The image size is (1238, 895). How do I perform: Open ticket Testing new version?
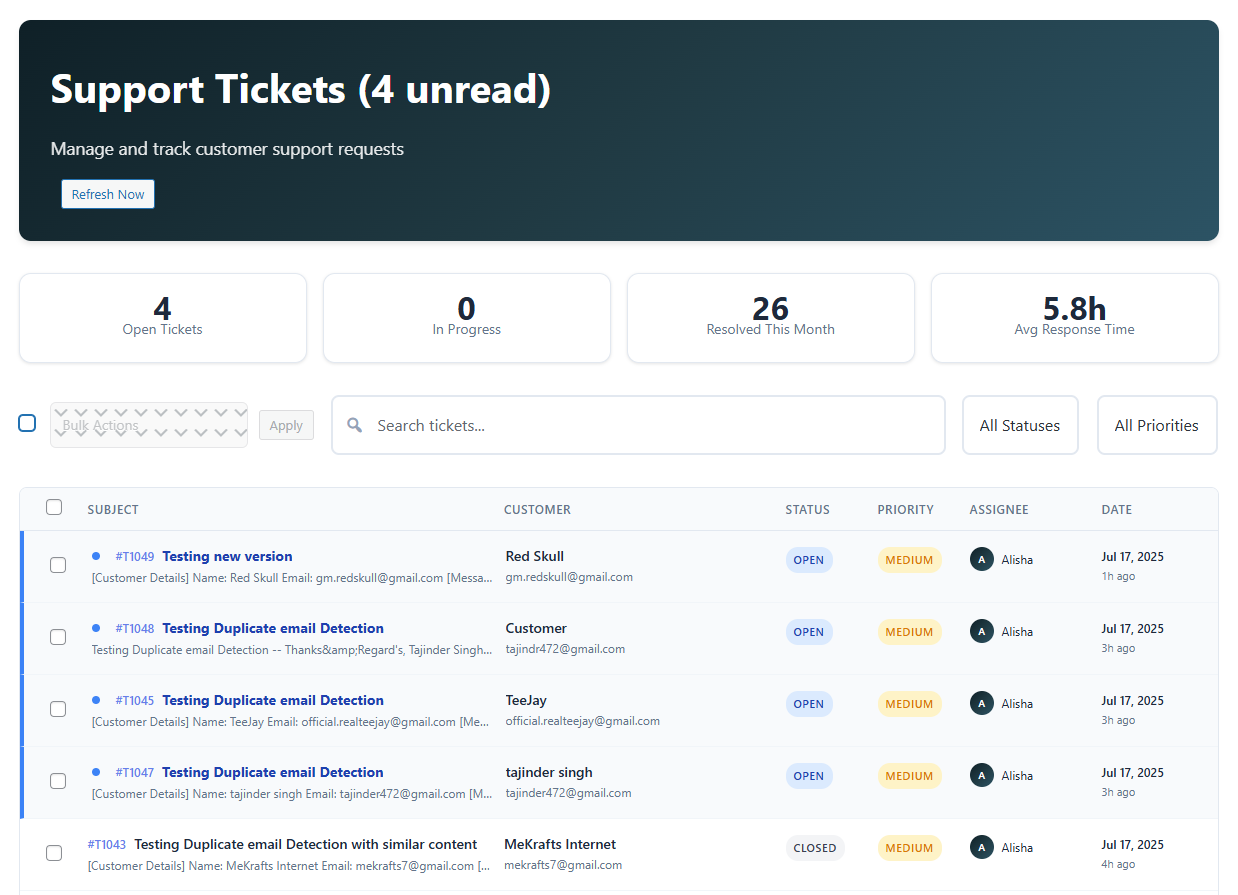[227, 556]
